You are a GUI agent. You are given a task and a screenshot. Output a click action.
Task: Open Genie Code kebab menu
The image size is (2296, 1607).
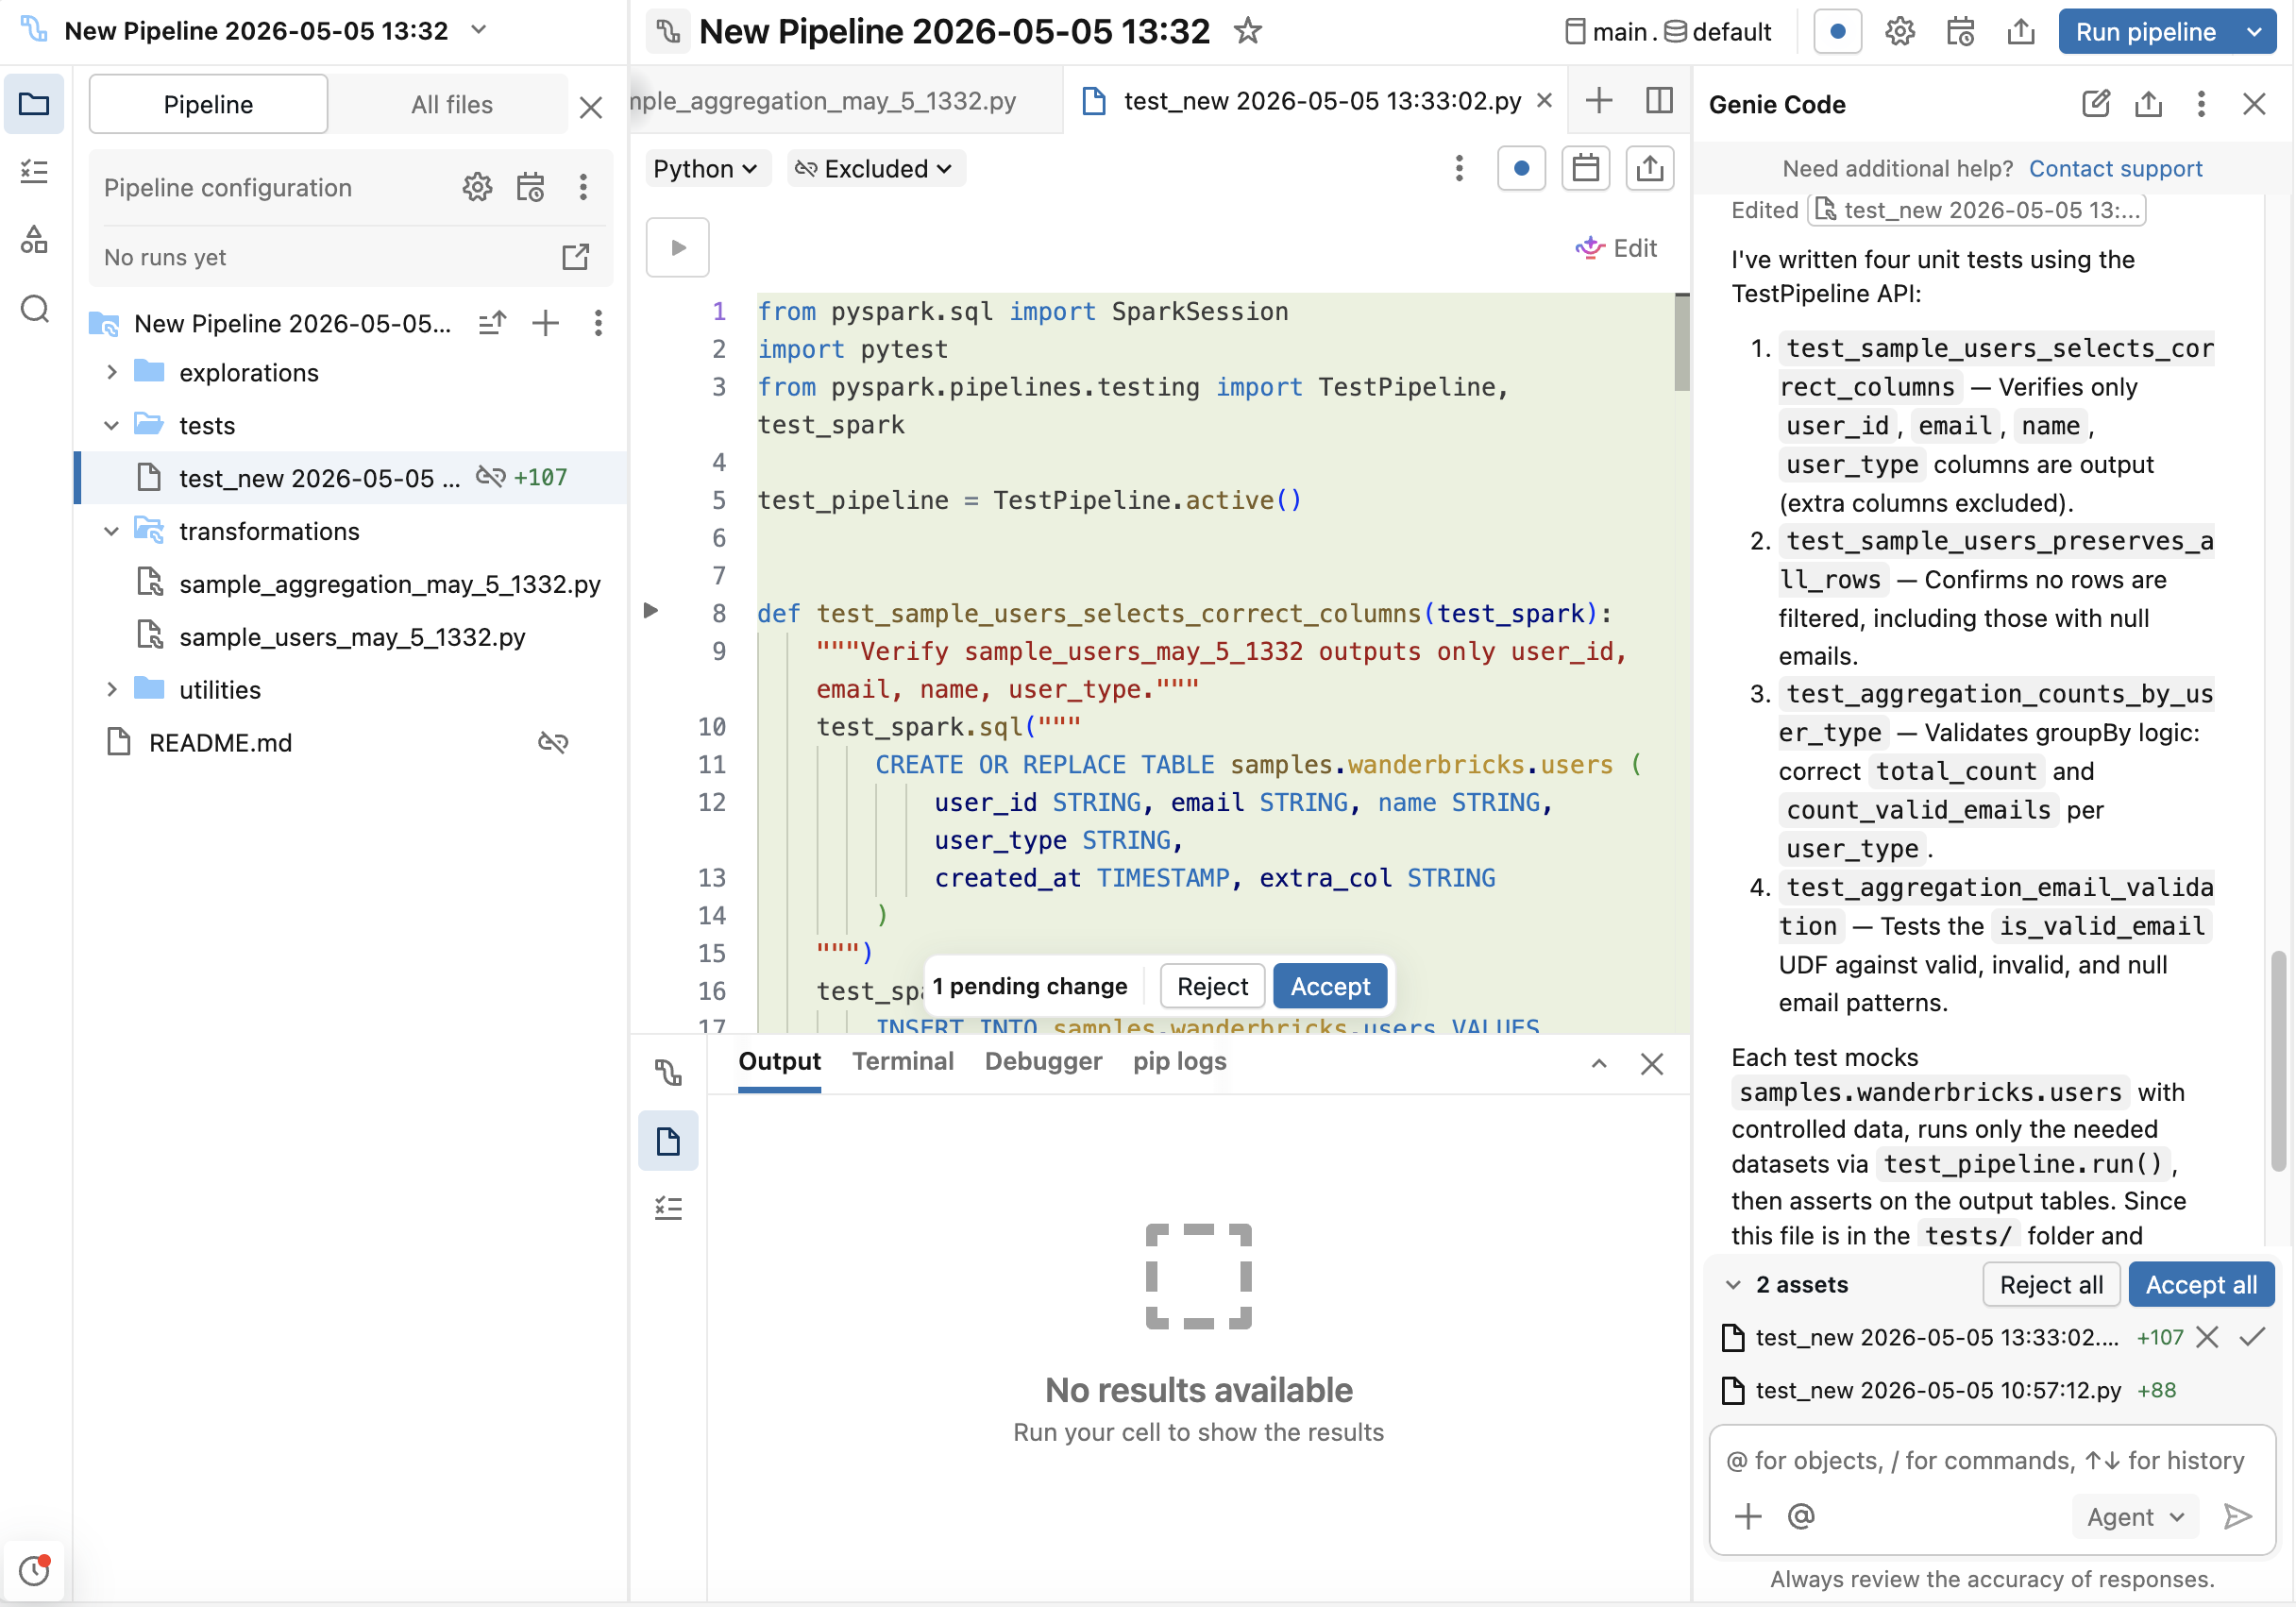tap(2201, 104)
